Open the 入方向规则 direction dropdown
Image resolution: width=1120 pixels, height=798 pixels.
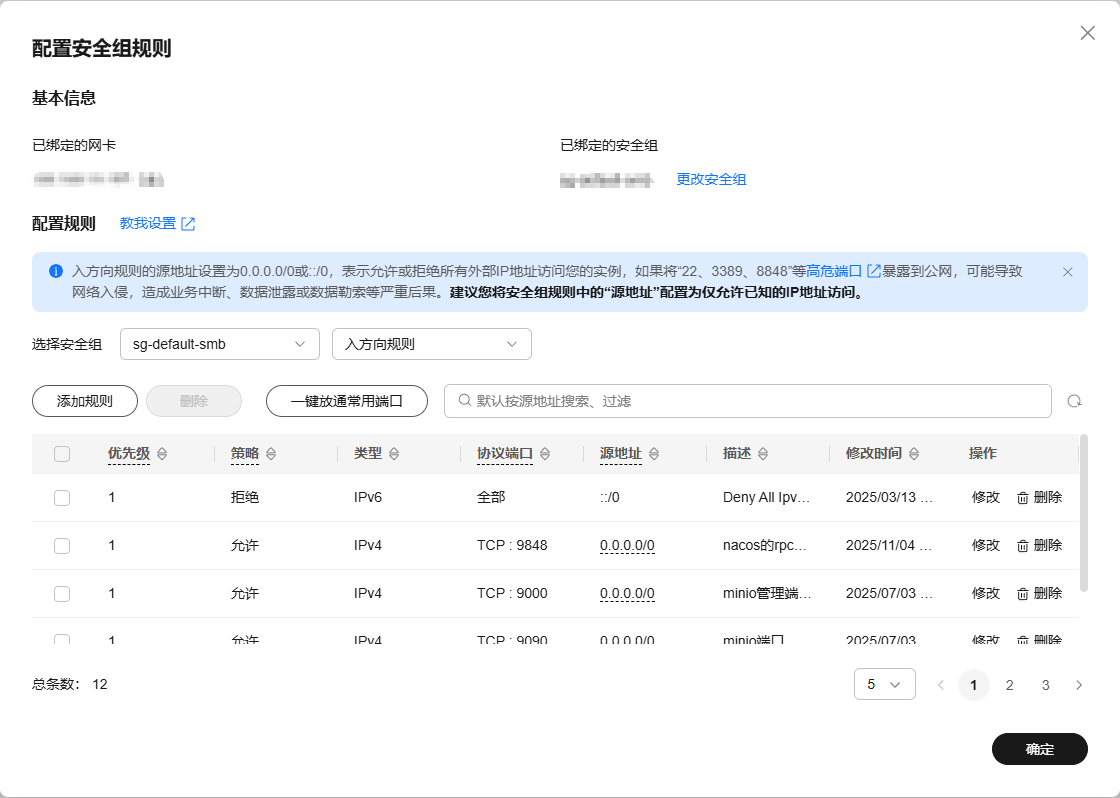tap(431, 344)
